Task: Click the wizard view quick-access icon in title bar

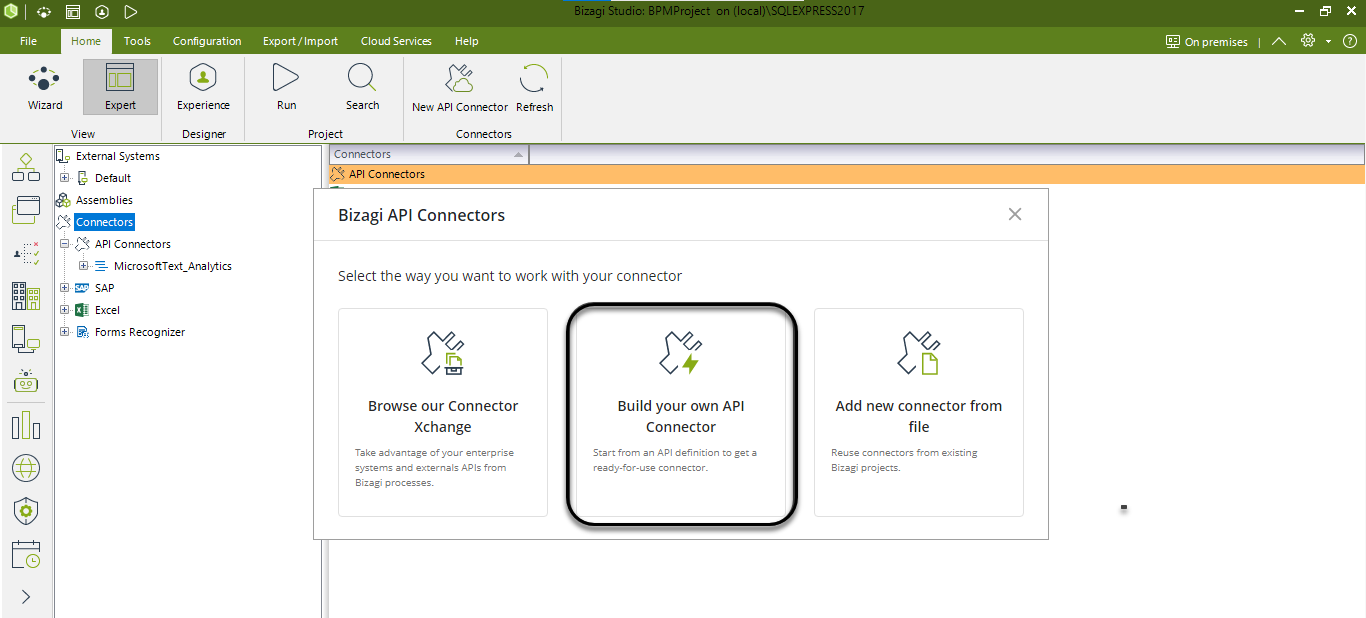Action: 43,12
